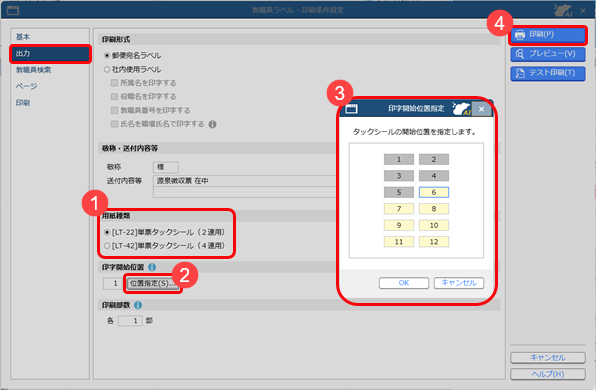Check 役職名を印字する checkbox
This screenshot has height=390, width=596.
click(114, 97)
